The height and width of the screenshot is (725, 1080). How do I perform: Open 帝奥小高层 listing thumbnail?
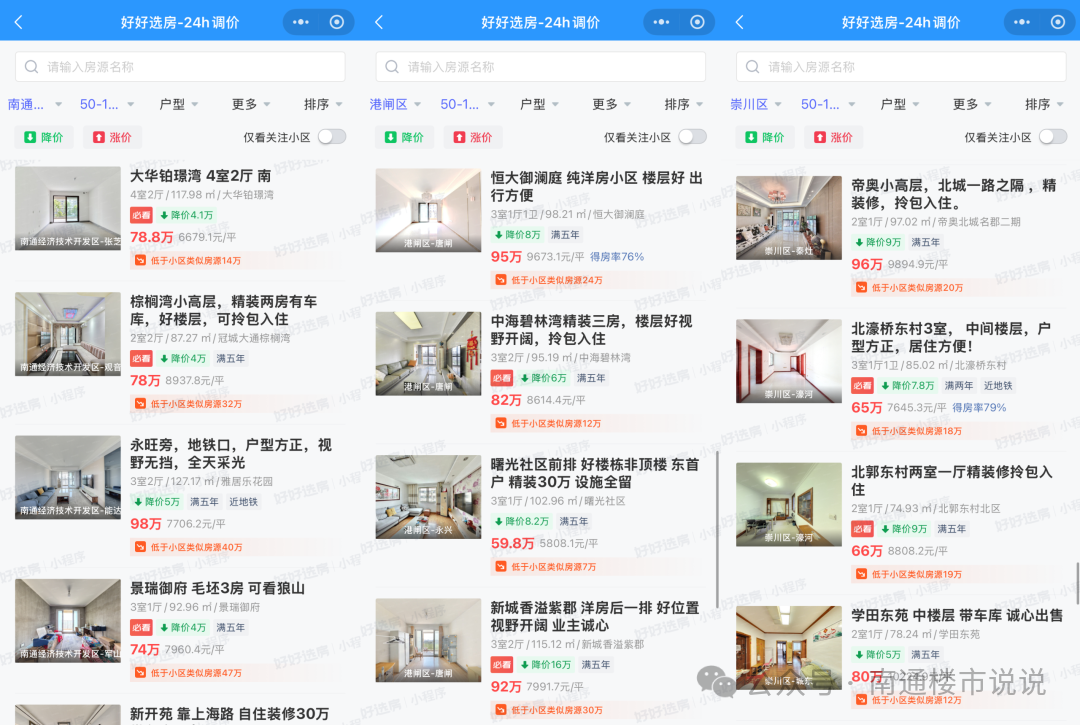789,218
